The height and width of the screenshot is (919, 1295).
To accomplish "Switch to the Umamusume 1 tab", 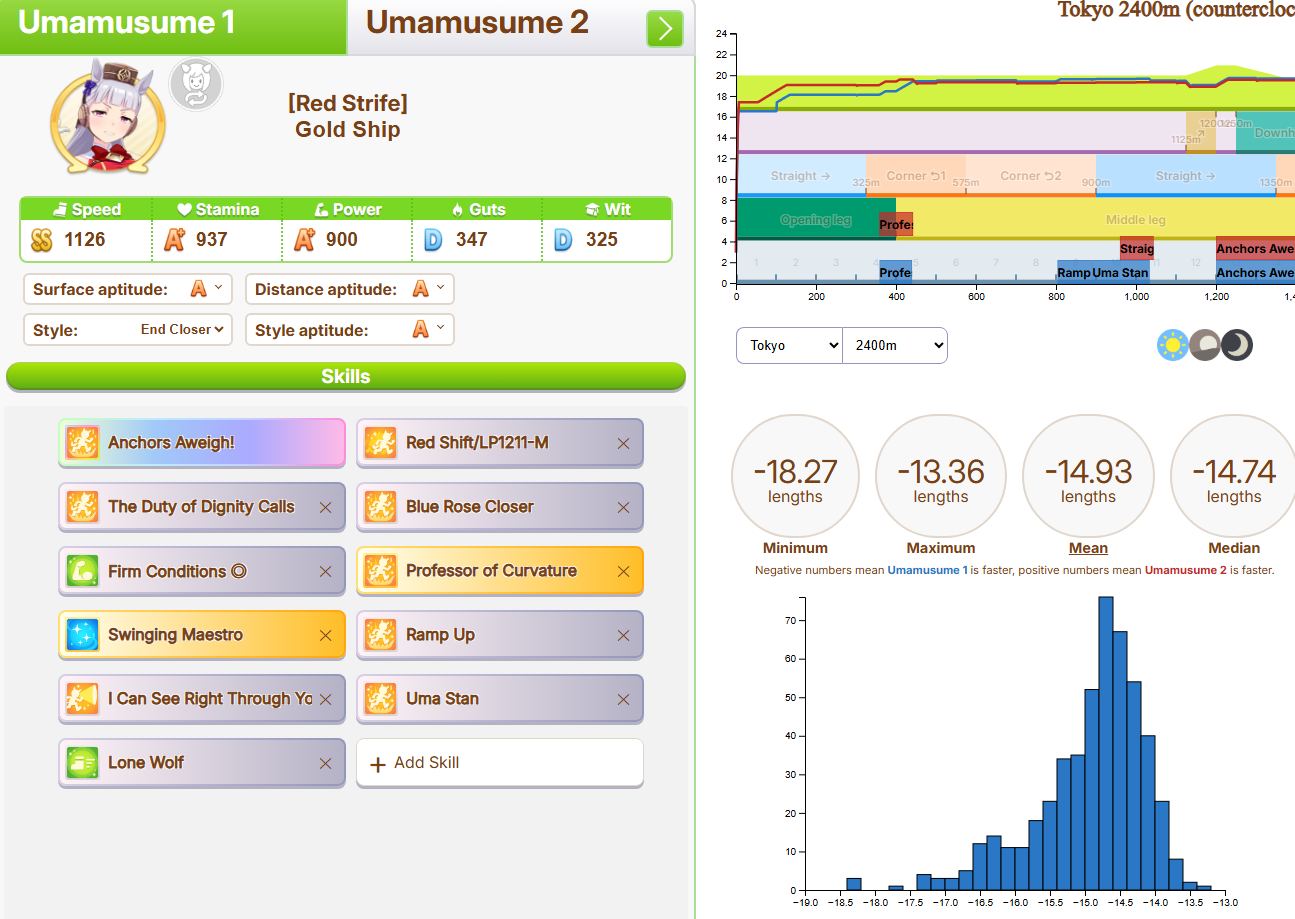I will [173, 26].
